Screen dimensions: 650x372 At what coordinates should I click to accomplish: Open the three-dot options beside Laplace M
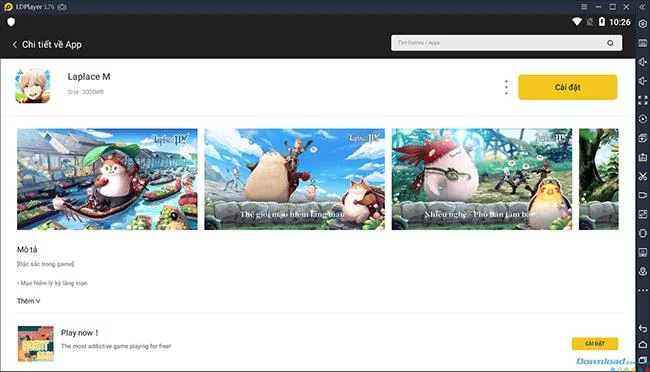506,87
